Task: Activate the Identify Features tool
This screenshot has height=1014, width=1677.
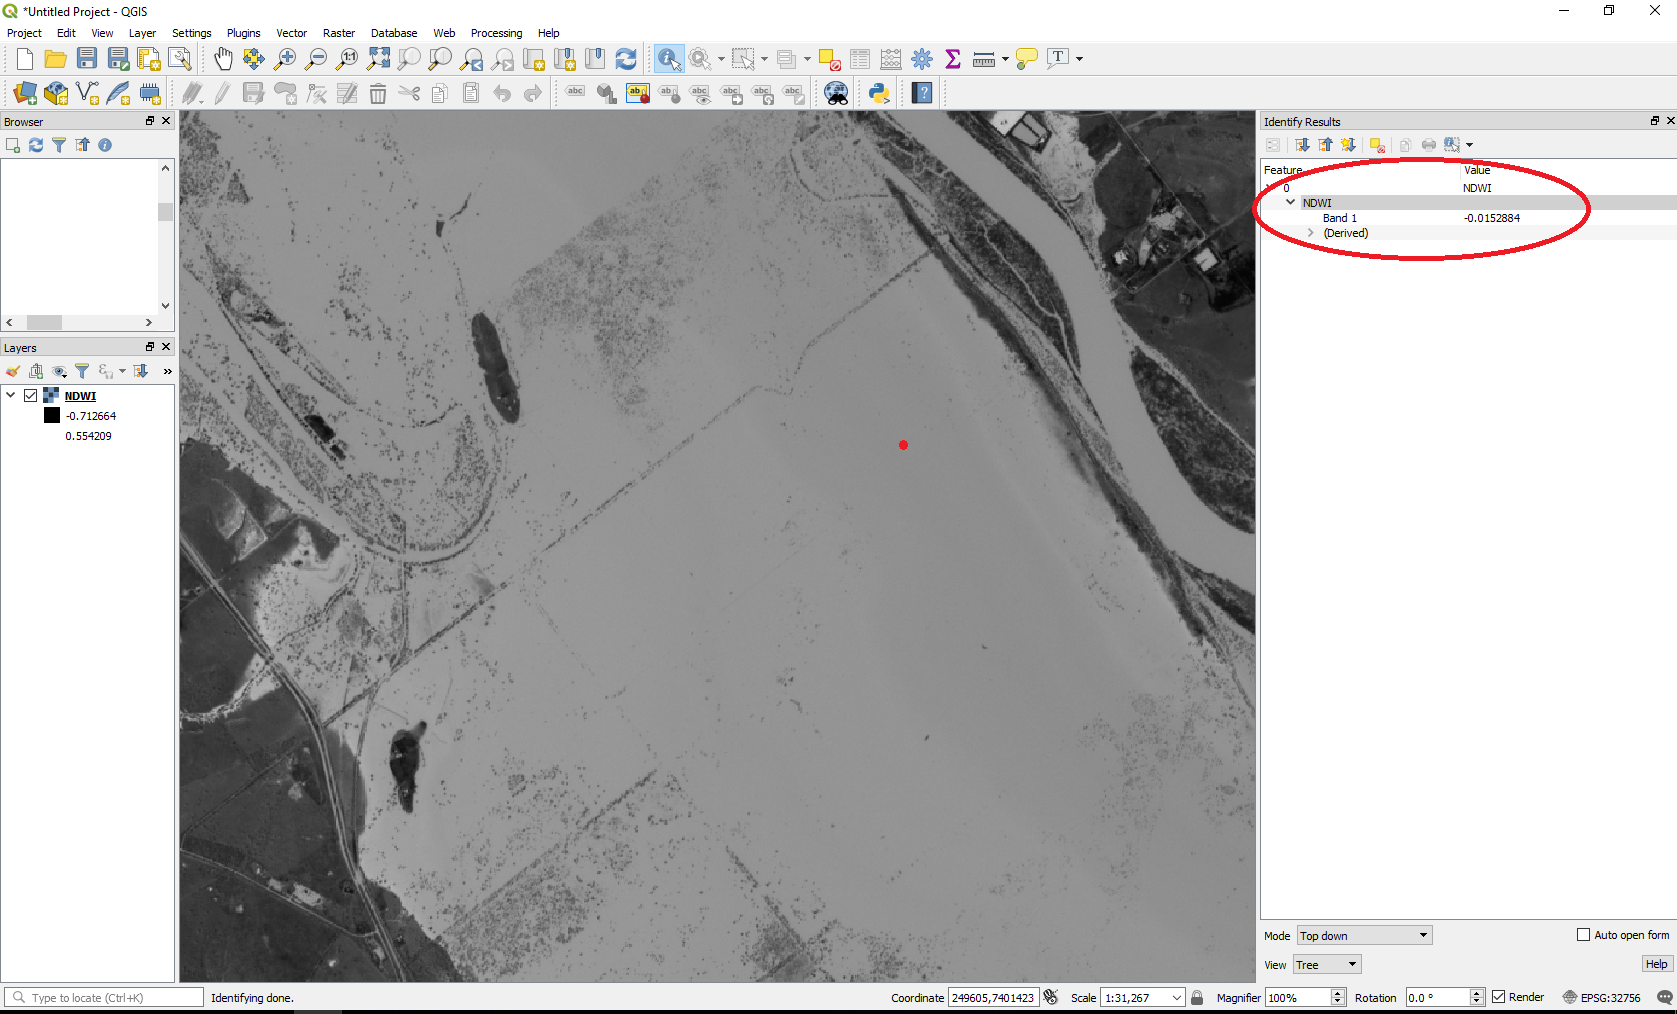Action: (x=668, y=59)
